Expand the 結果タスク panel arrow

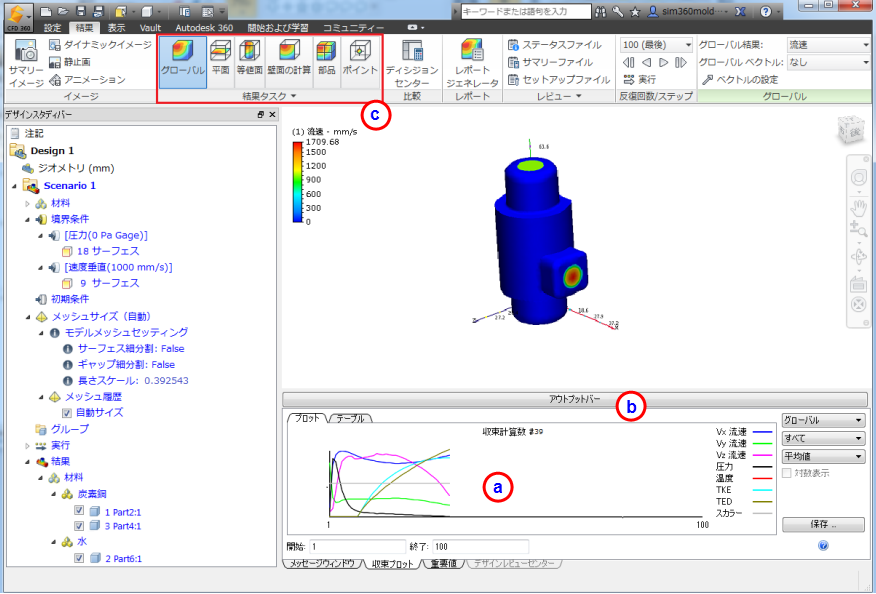(x=294, y=96)
